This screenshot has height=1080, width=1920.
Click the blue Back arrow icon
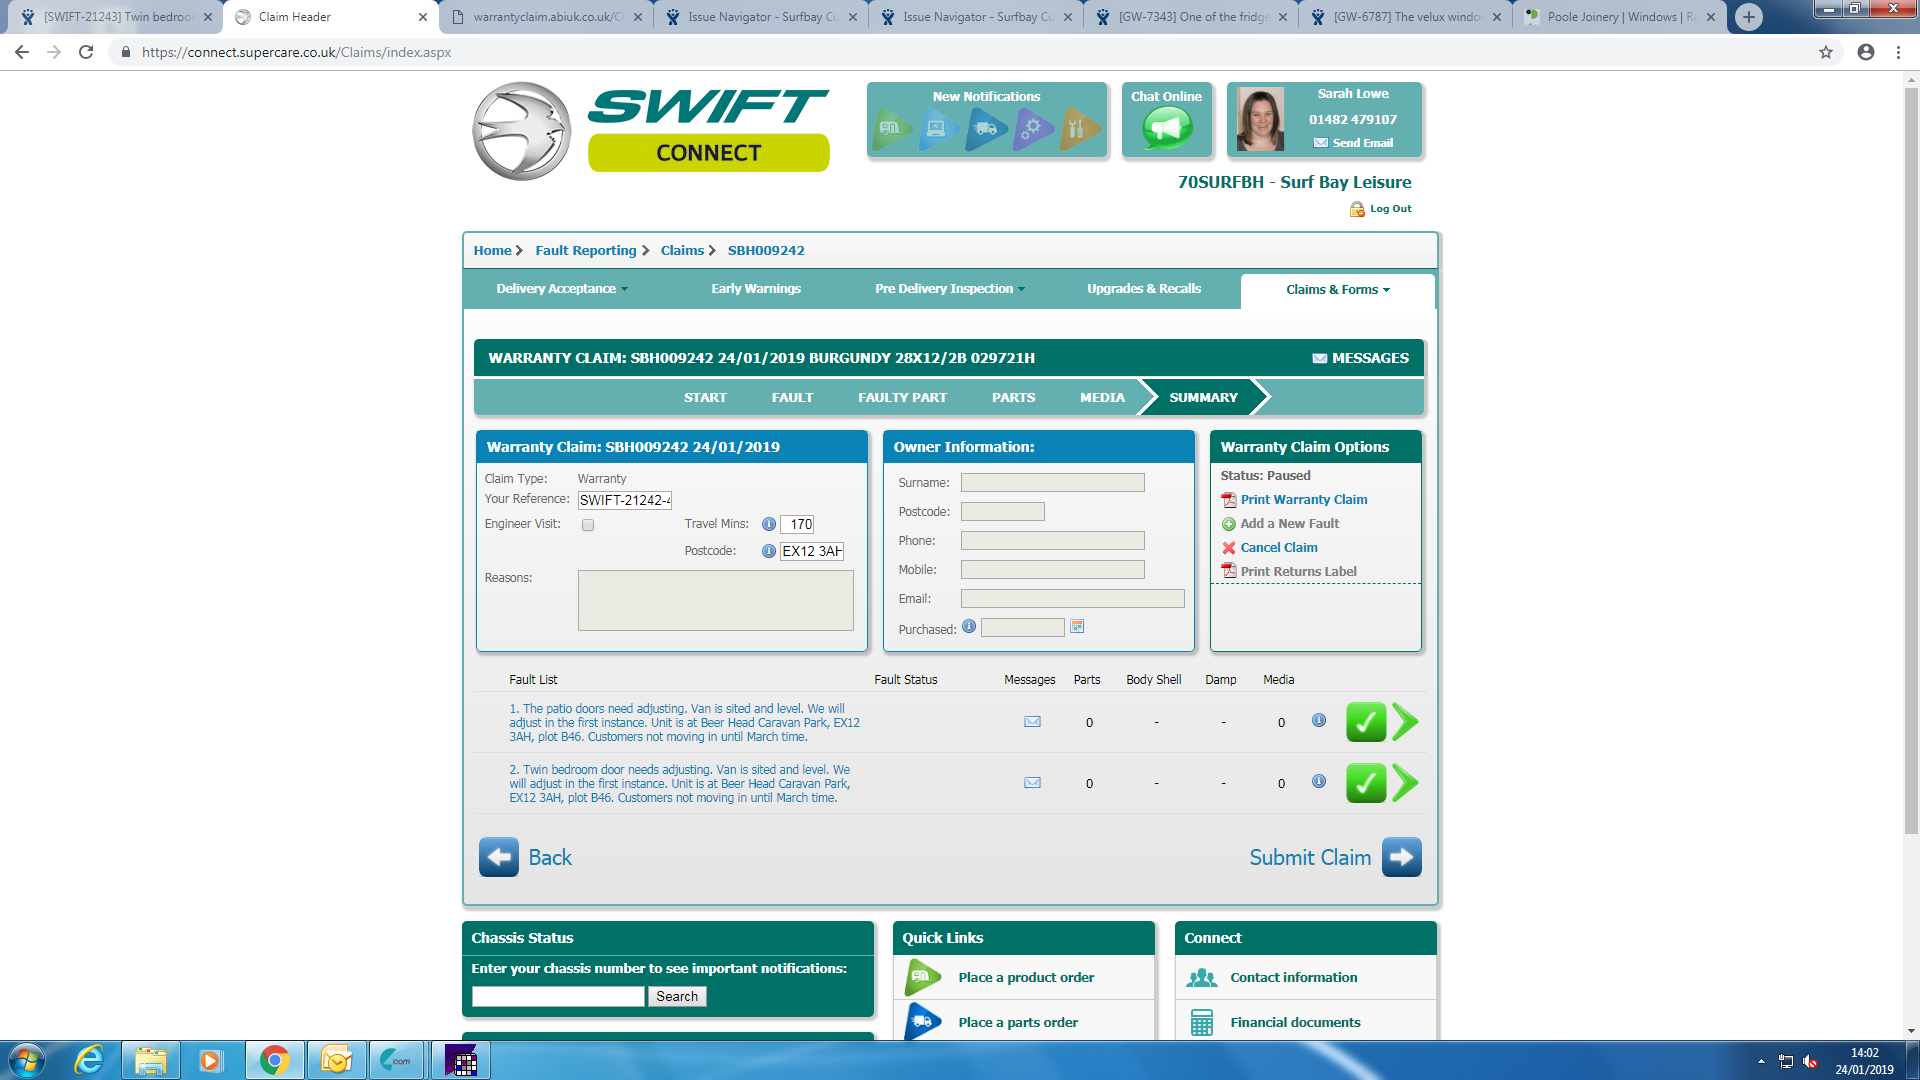tap(499, 857)
